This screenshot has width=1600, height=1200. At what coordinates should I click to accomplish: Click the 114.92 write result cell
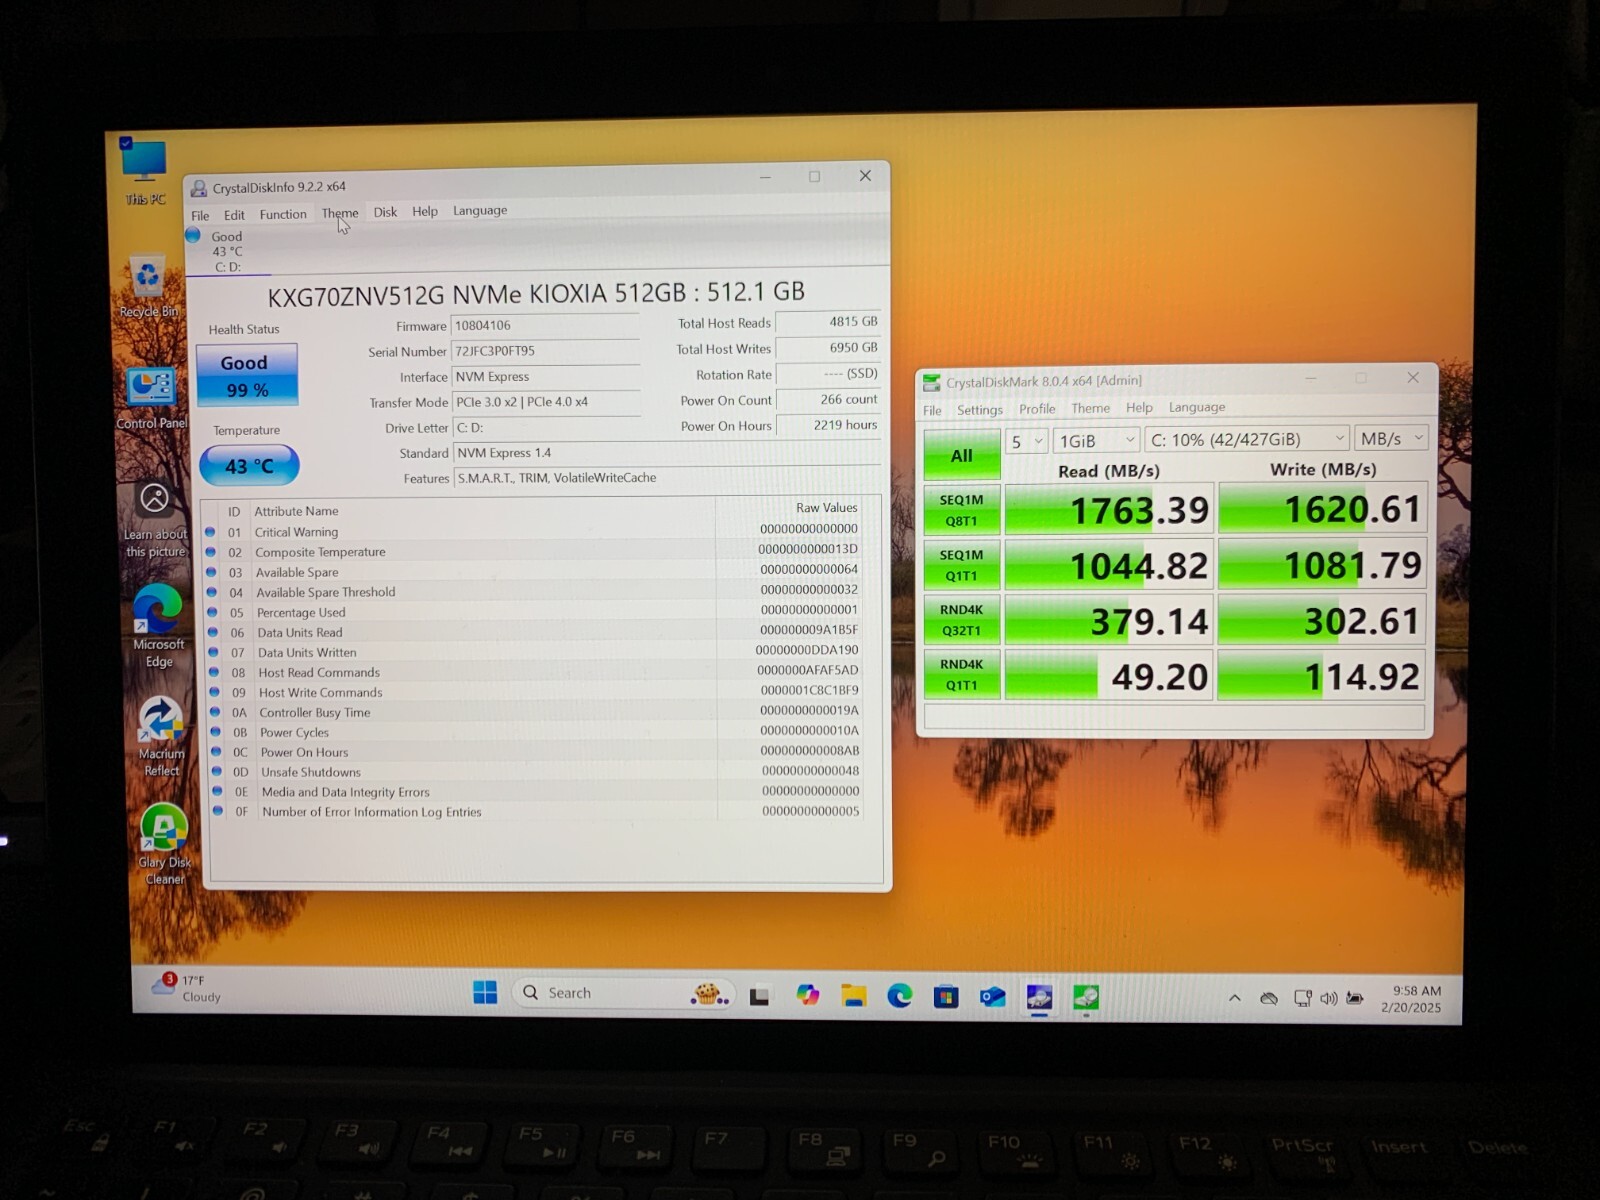(1322, 677)
